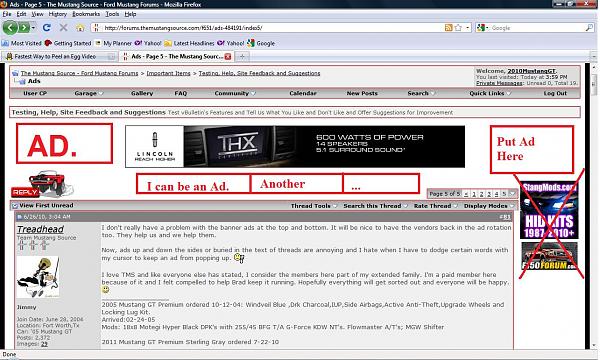The height and width of the screenshot is (360, 600).
Task: Open the History menu
Action: 58,14
